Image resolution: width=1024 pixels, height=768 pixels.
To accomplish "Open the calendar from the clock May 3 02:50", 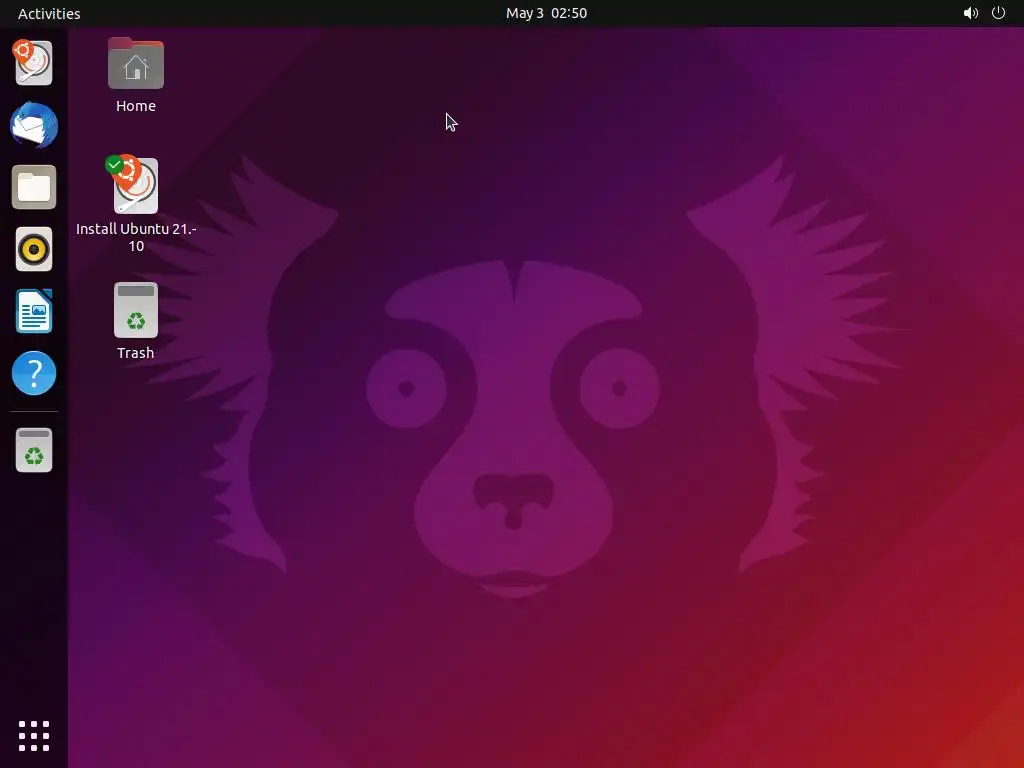I will pos(547,13).
